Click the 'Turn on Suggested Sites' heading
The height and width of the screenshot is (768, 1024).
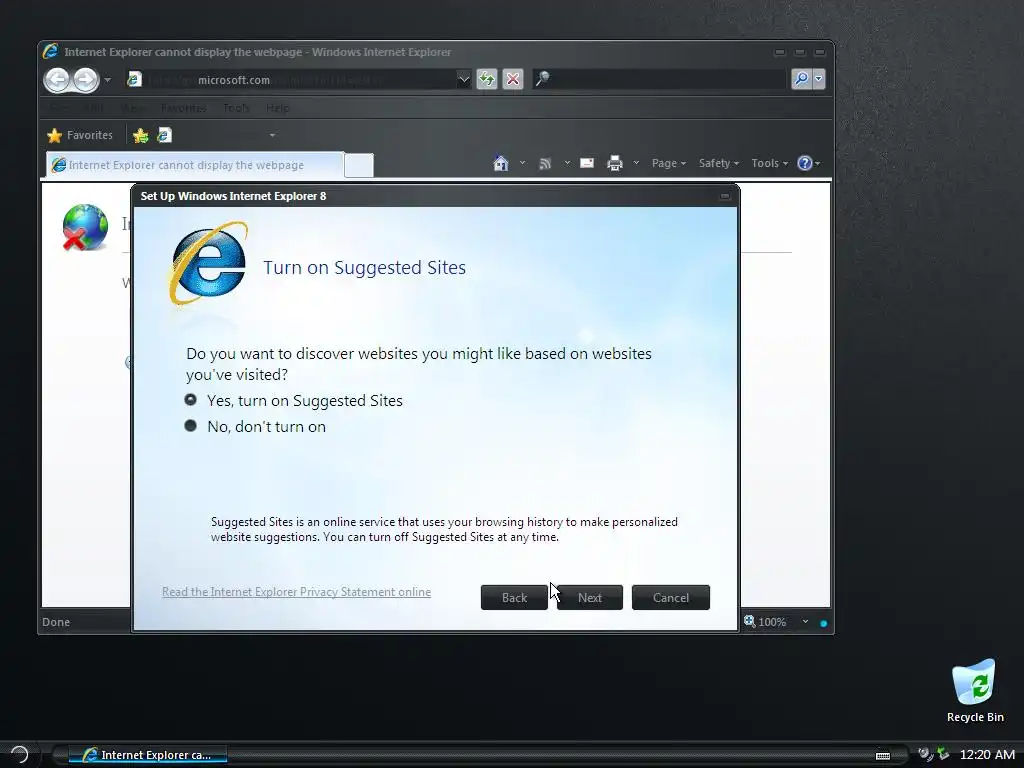click(364, 267)
